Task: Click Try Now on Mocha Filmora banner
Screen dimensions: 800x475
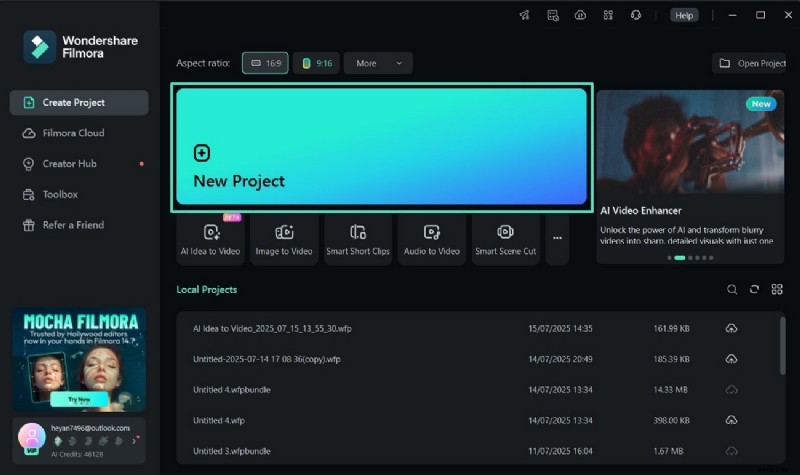Action: coord(78,397)
